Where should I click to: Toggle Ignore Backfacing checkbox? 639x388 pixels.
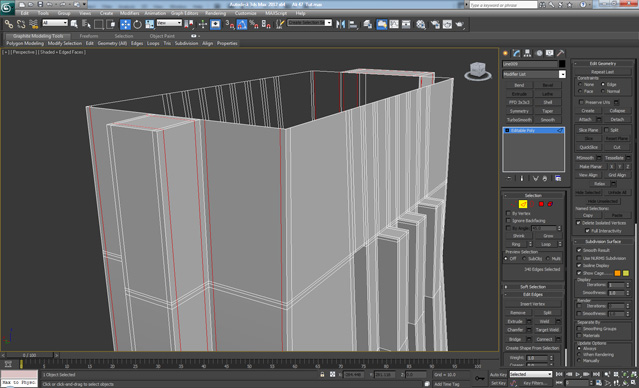[508, 220]
